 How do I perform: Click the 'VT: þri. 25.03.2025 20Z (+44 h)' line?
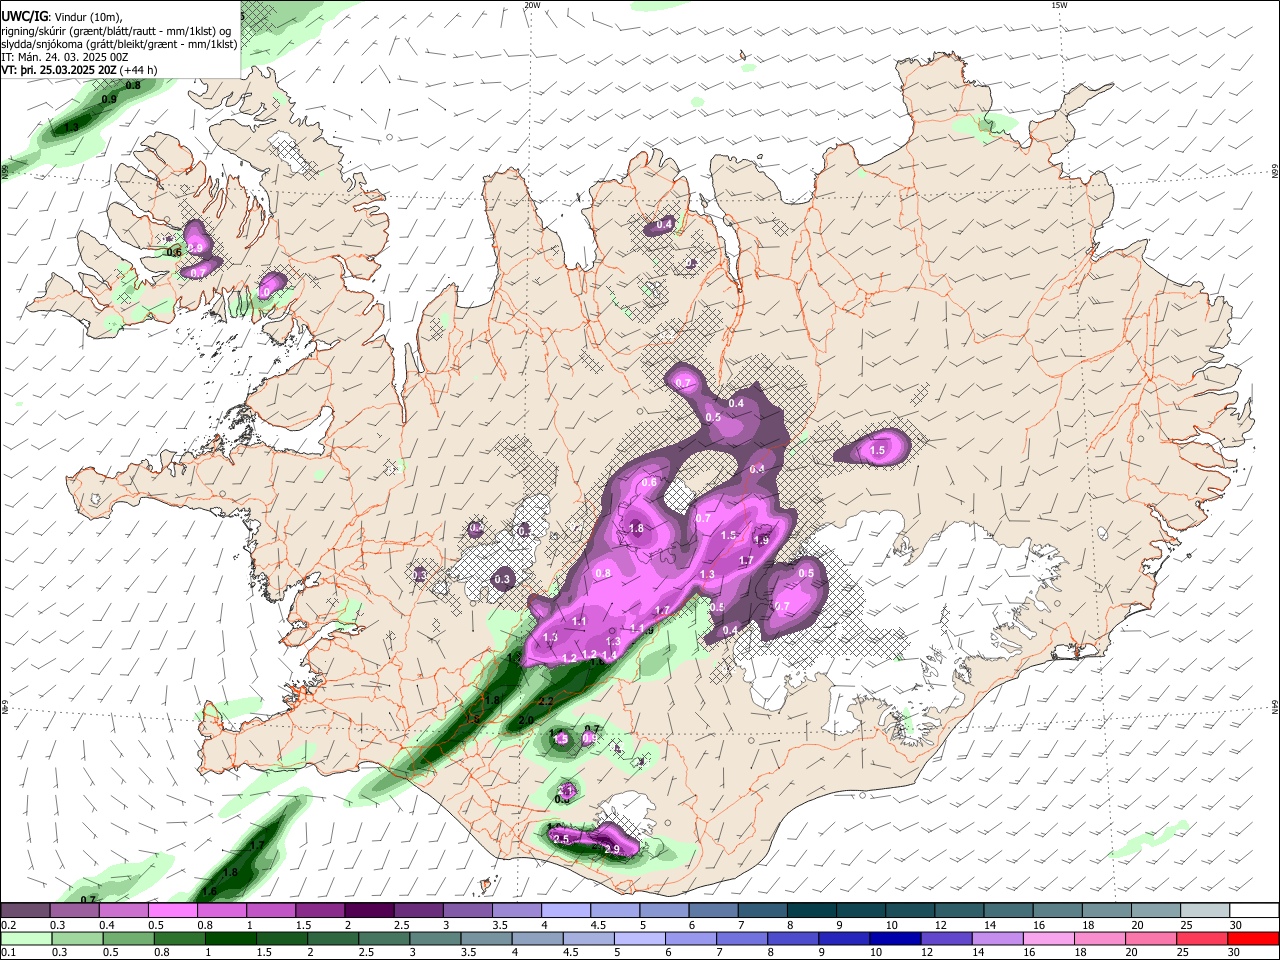tap(79, 70)
